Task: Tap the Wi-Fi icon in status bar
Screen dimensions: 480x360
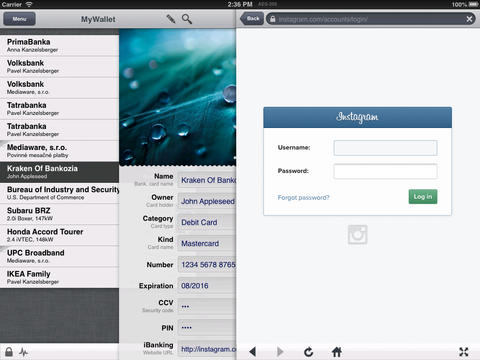Action: click(x=29, y=4)
